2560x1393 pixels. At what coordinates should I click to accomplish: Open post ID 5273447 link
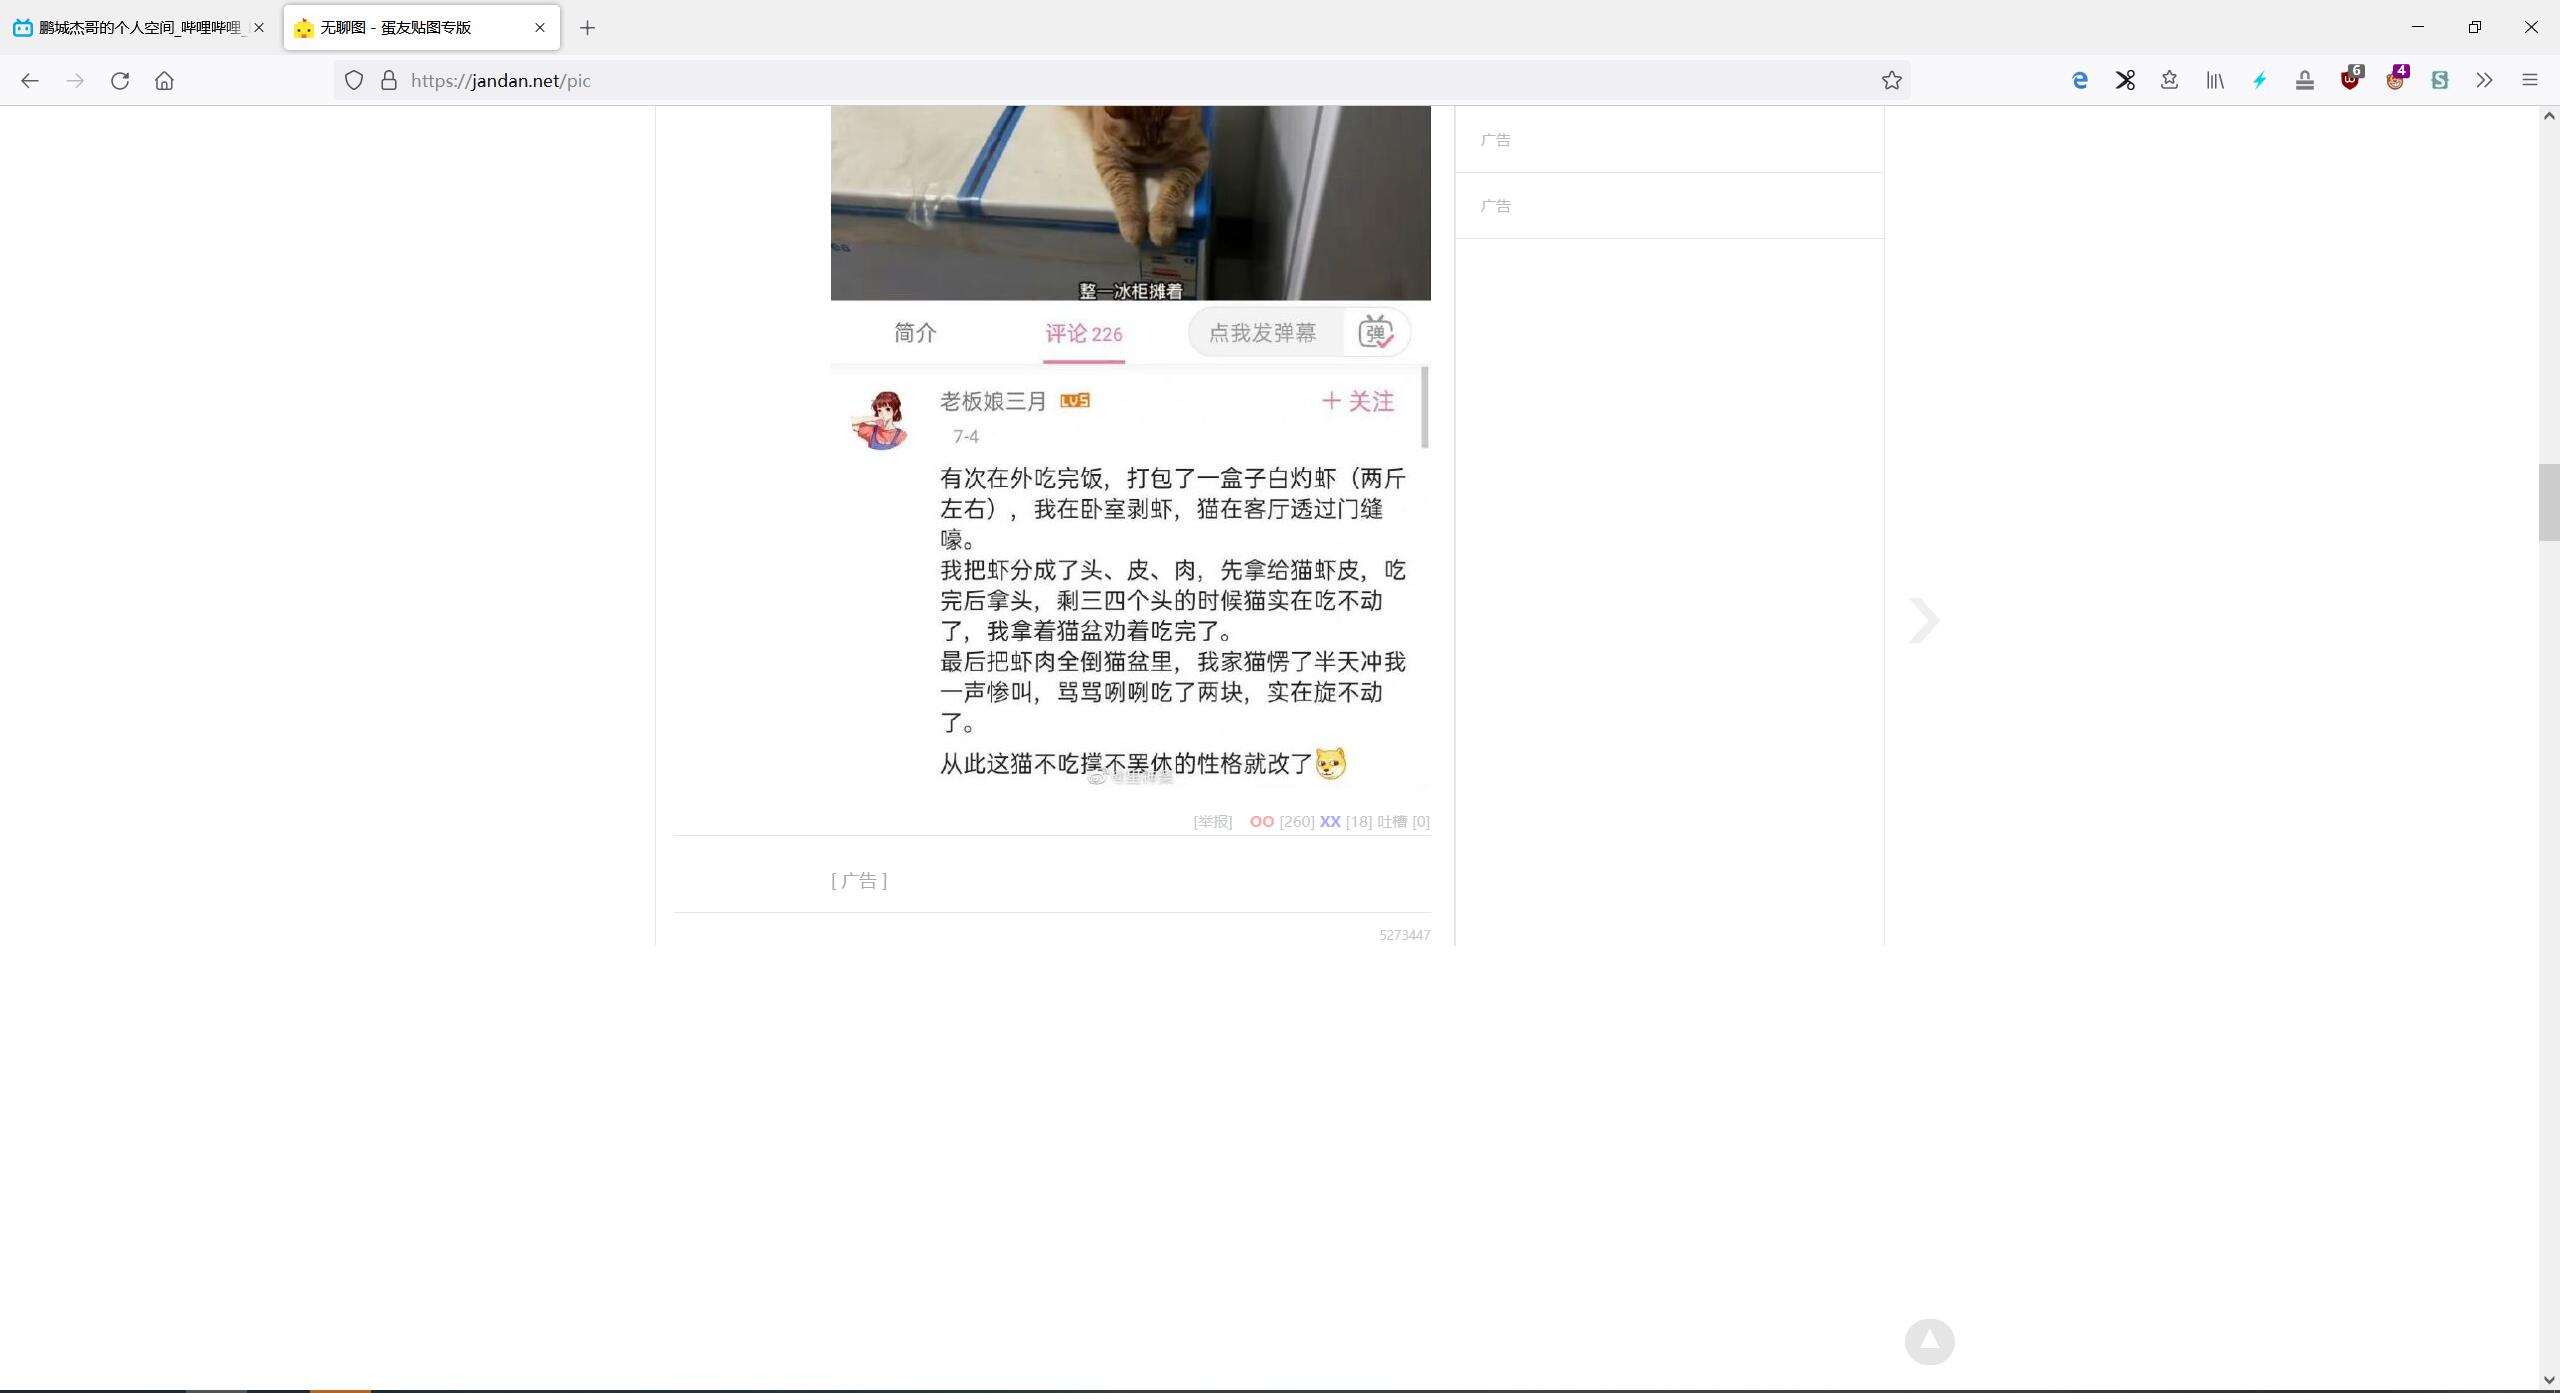click(1404, 935)
